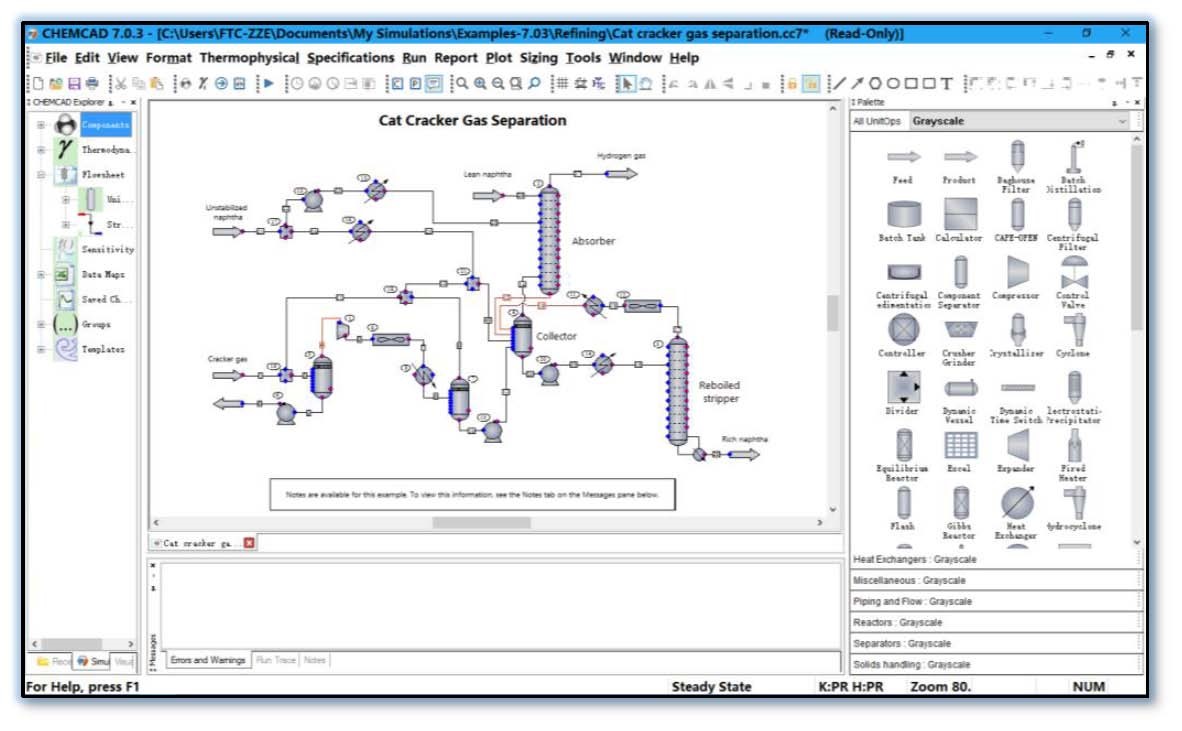The width and height of the screenshot is (1182, 731).
Task: Switch to the Run Trace tab
Action: (276, 660)
